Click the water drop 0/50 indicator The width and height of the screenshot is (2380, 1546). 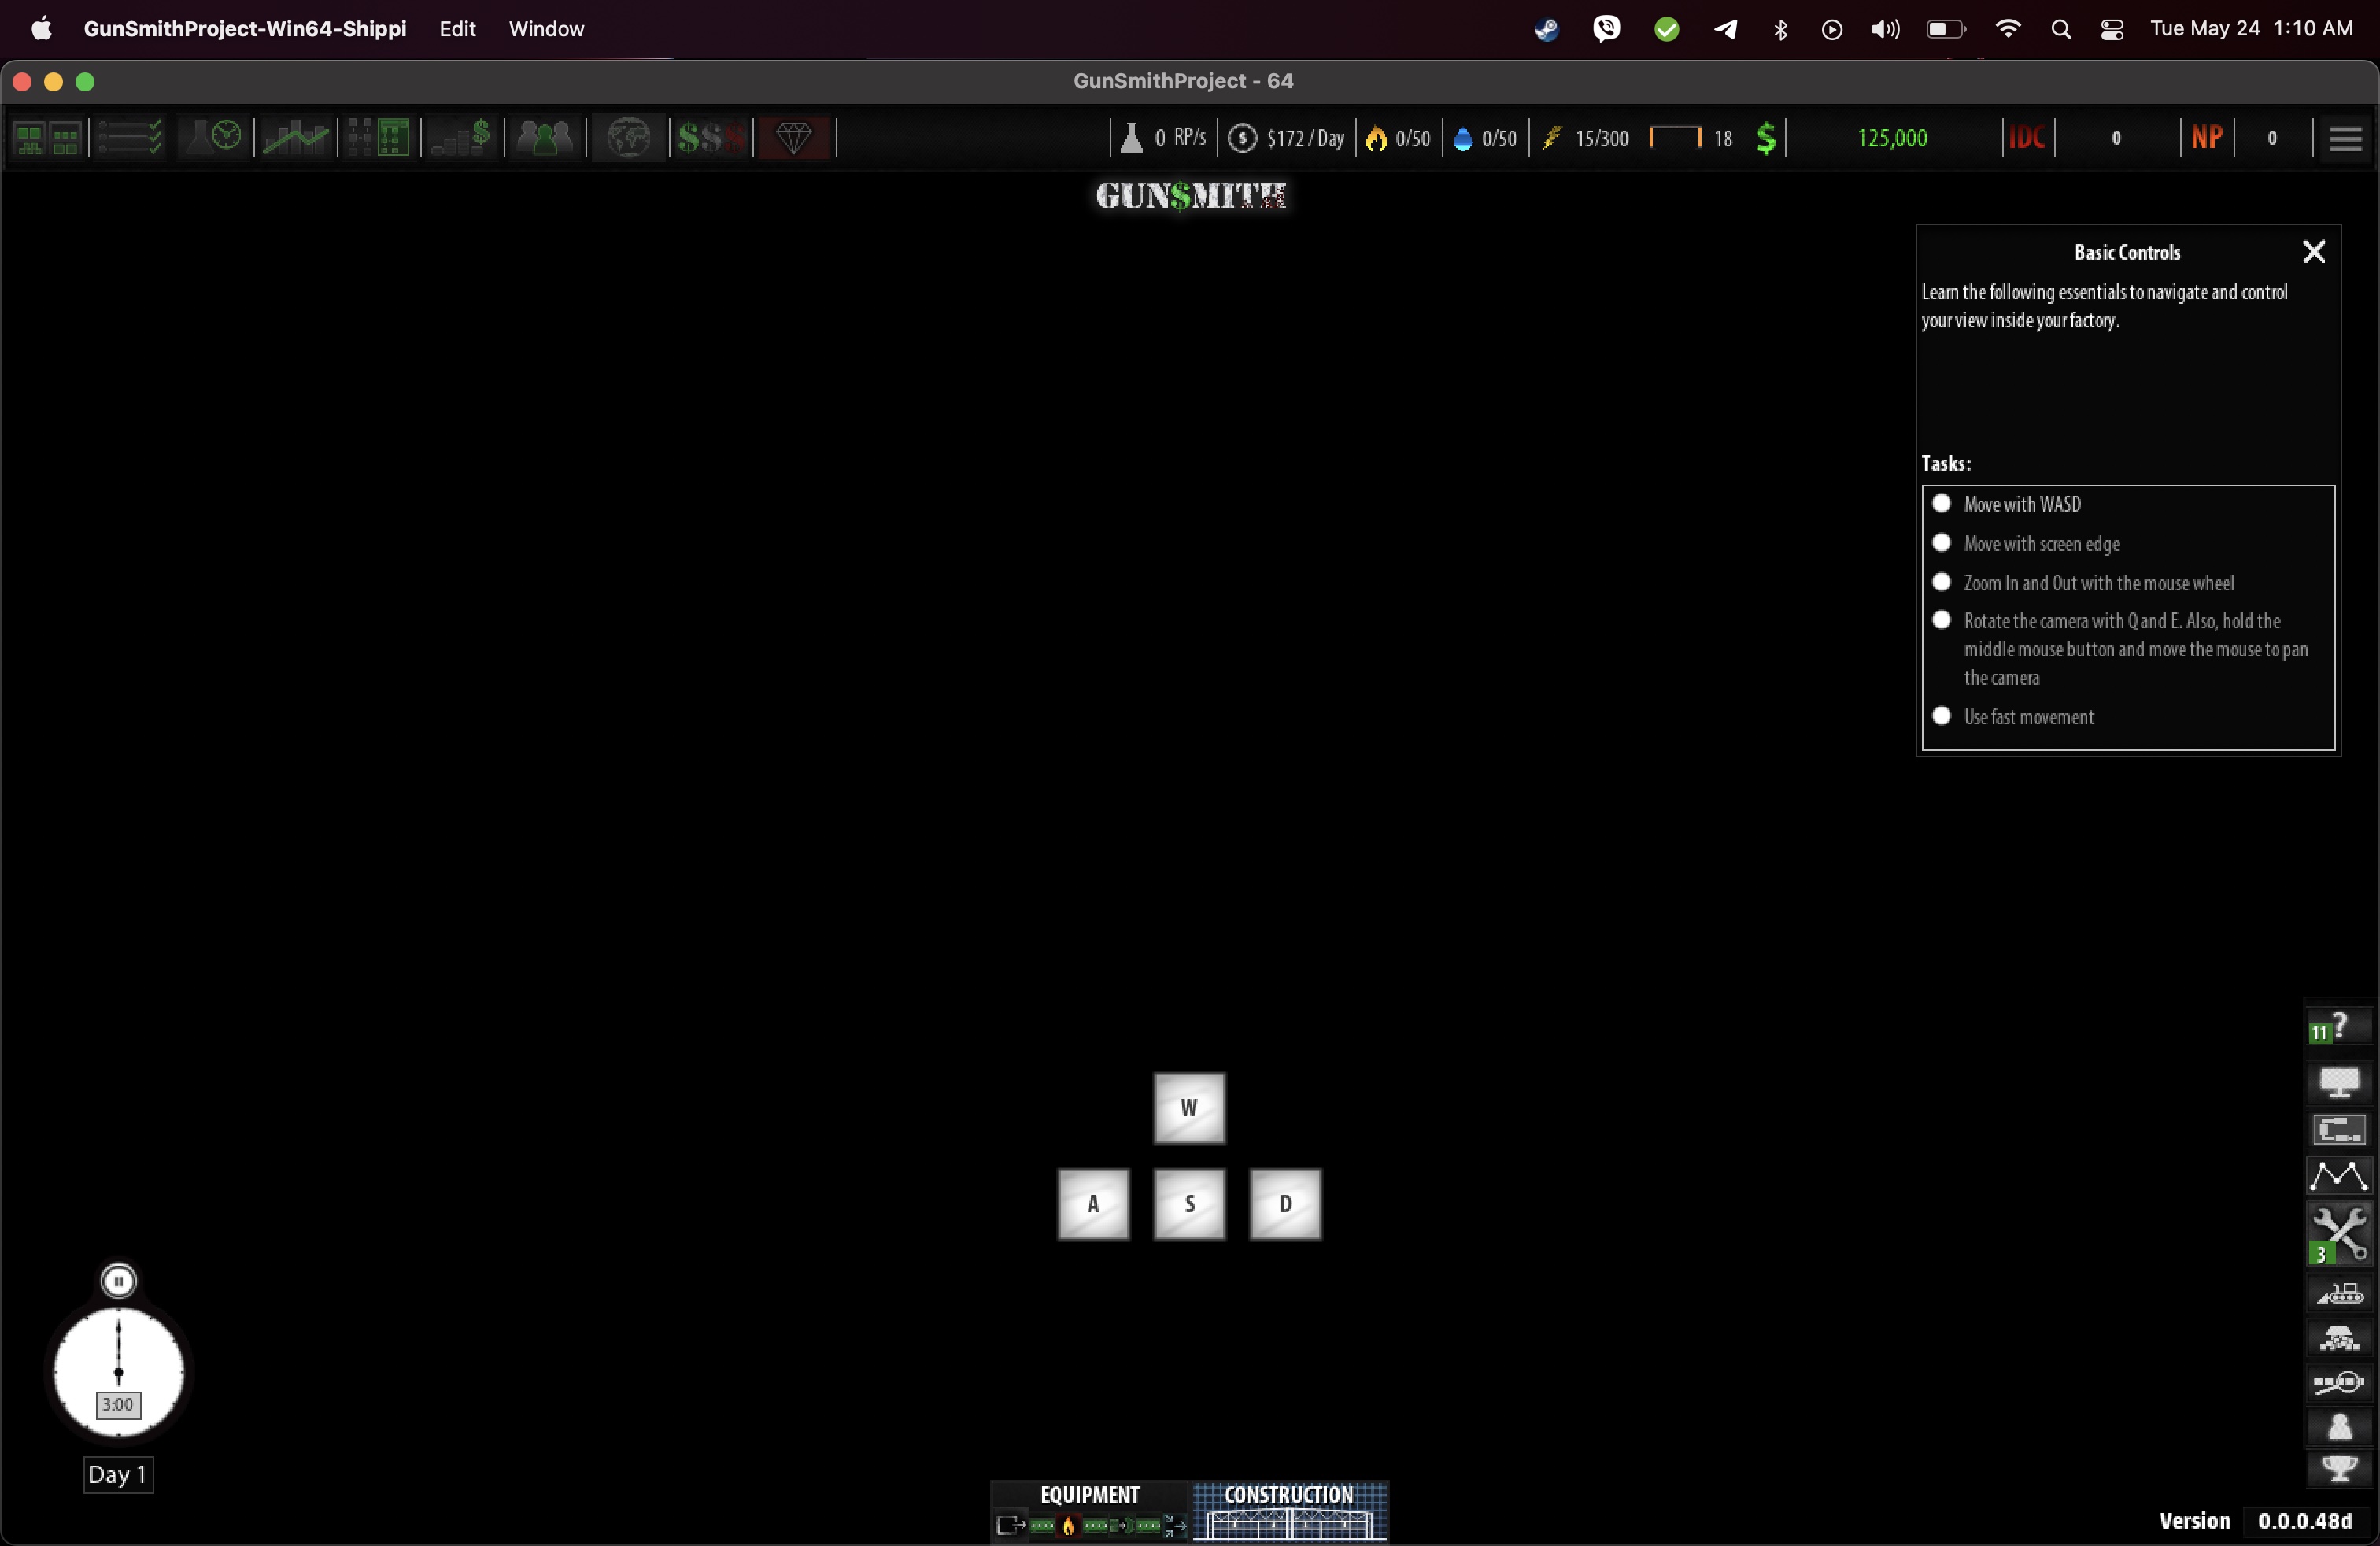click(1485, 138)
